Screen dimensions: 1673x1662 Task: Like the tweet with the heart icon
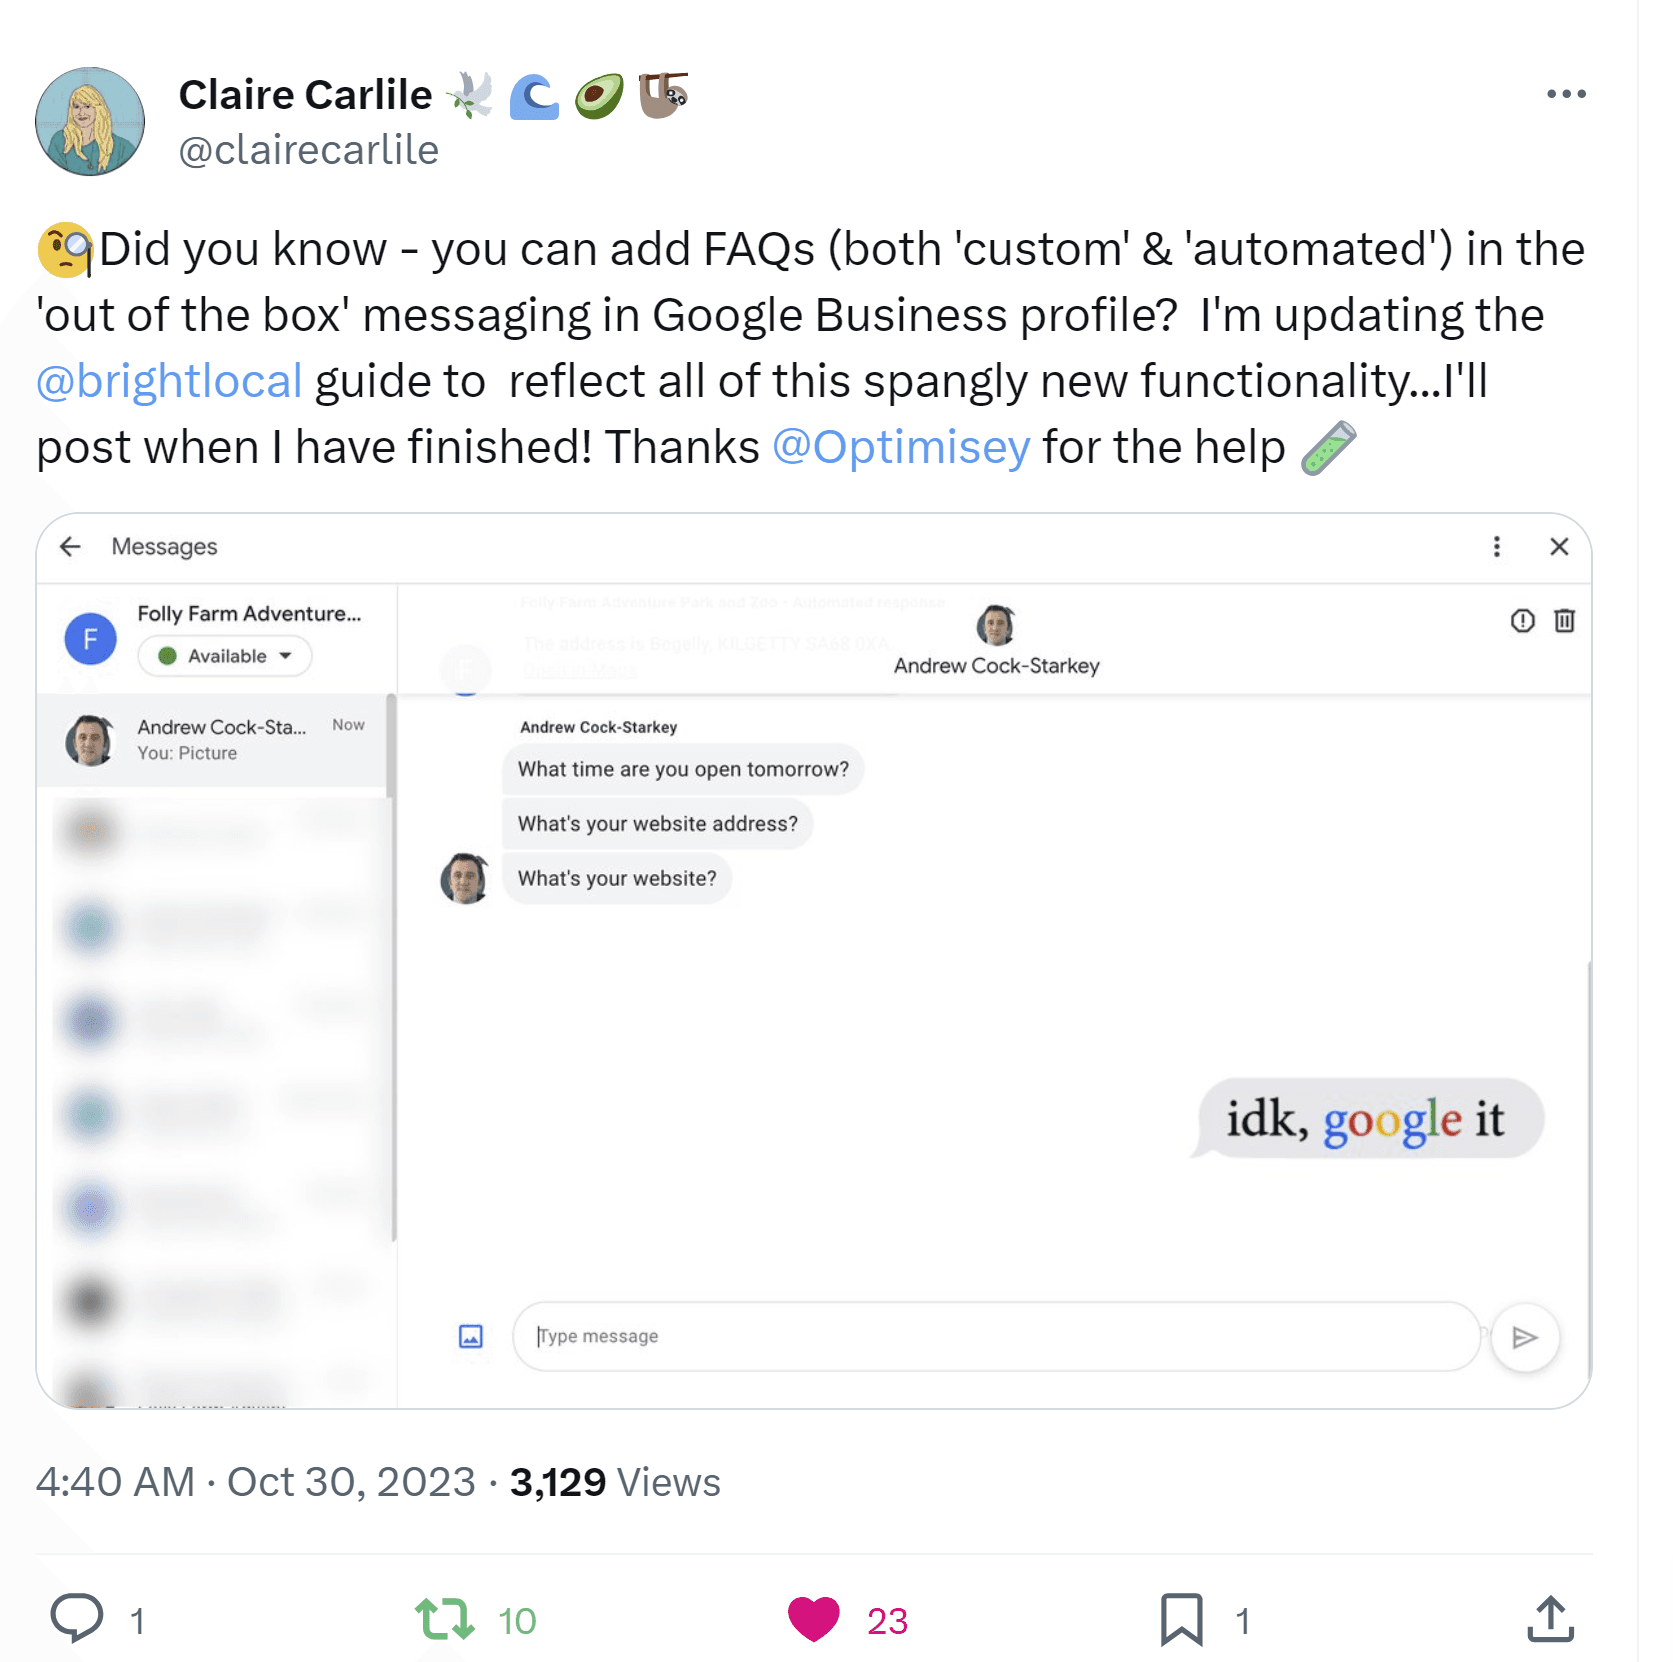click(x=813, y=1619)
